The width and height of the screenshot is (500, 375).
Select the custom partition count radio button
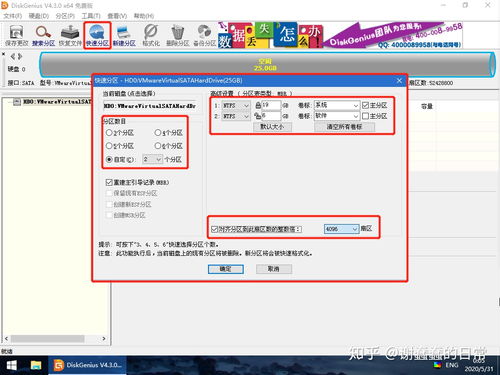[109, 159]
